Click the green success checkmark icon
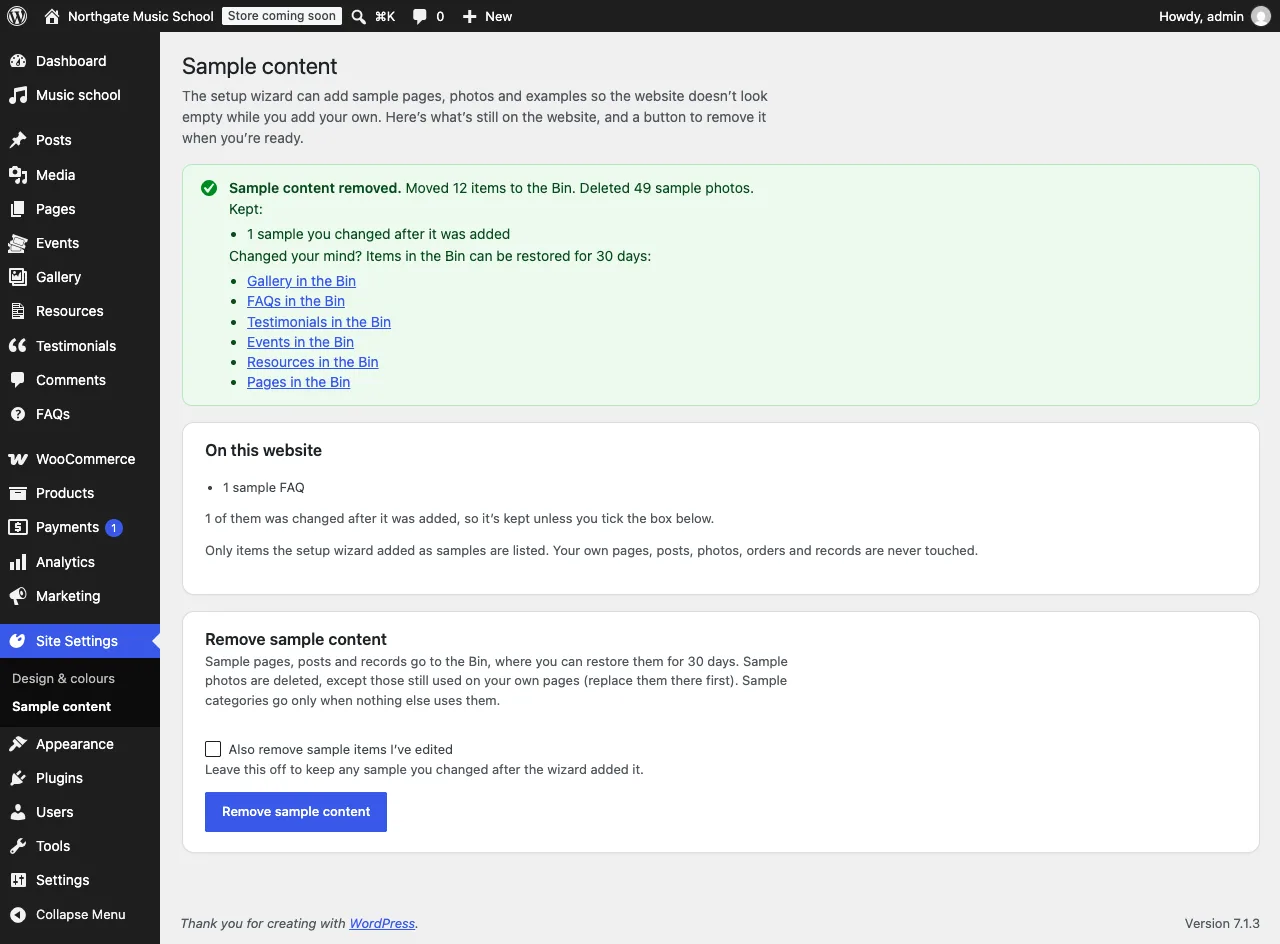The image size is (1280, 944). tap(209, 188)
